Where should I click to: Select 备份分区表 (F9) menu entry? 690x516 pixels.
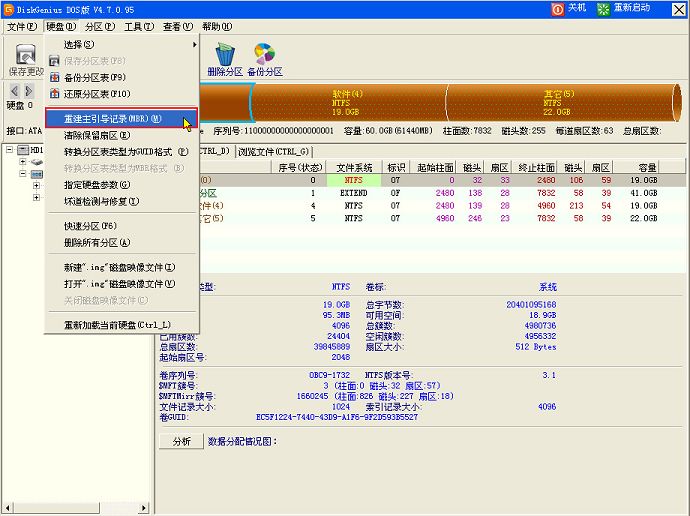[x=95, y=77]
